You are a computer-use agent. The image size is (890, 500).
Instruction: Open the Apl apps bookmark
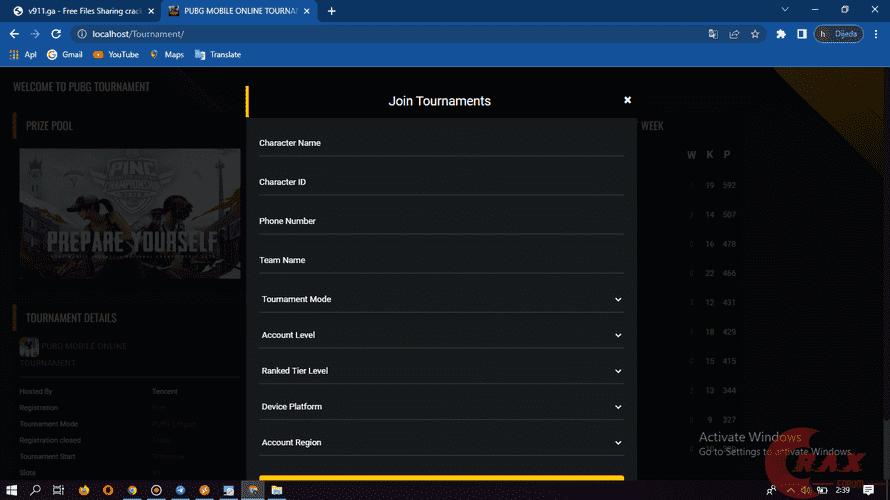(x=23, y=54)
